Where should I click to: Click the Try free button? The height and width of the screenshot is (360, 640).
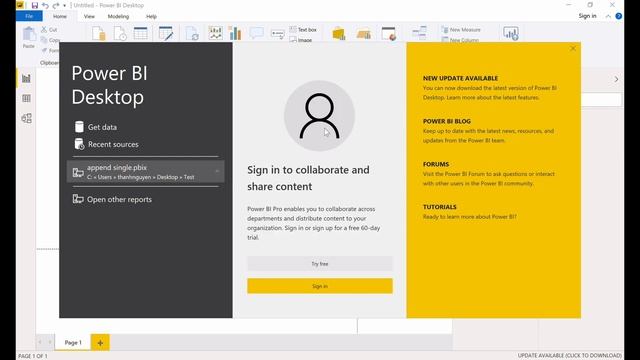[x=320, y=264]
